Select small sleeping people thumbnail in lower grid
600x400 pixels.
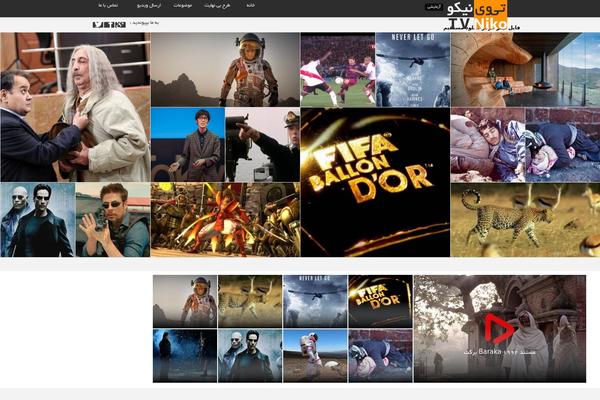tap(380, 356)
